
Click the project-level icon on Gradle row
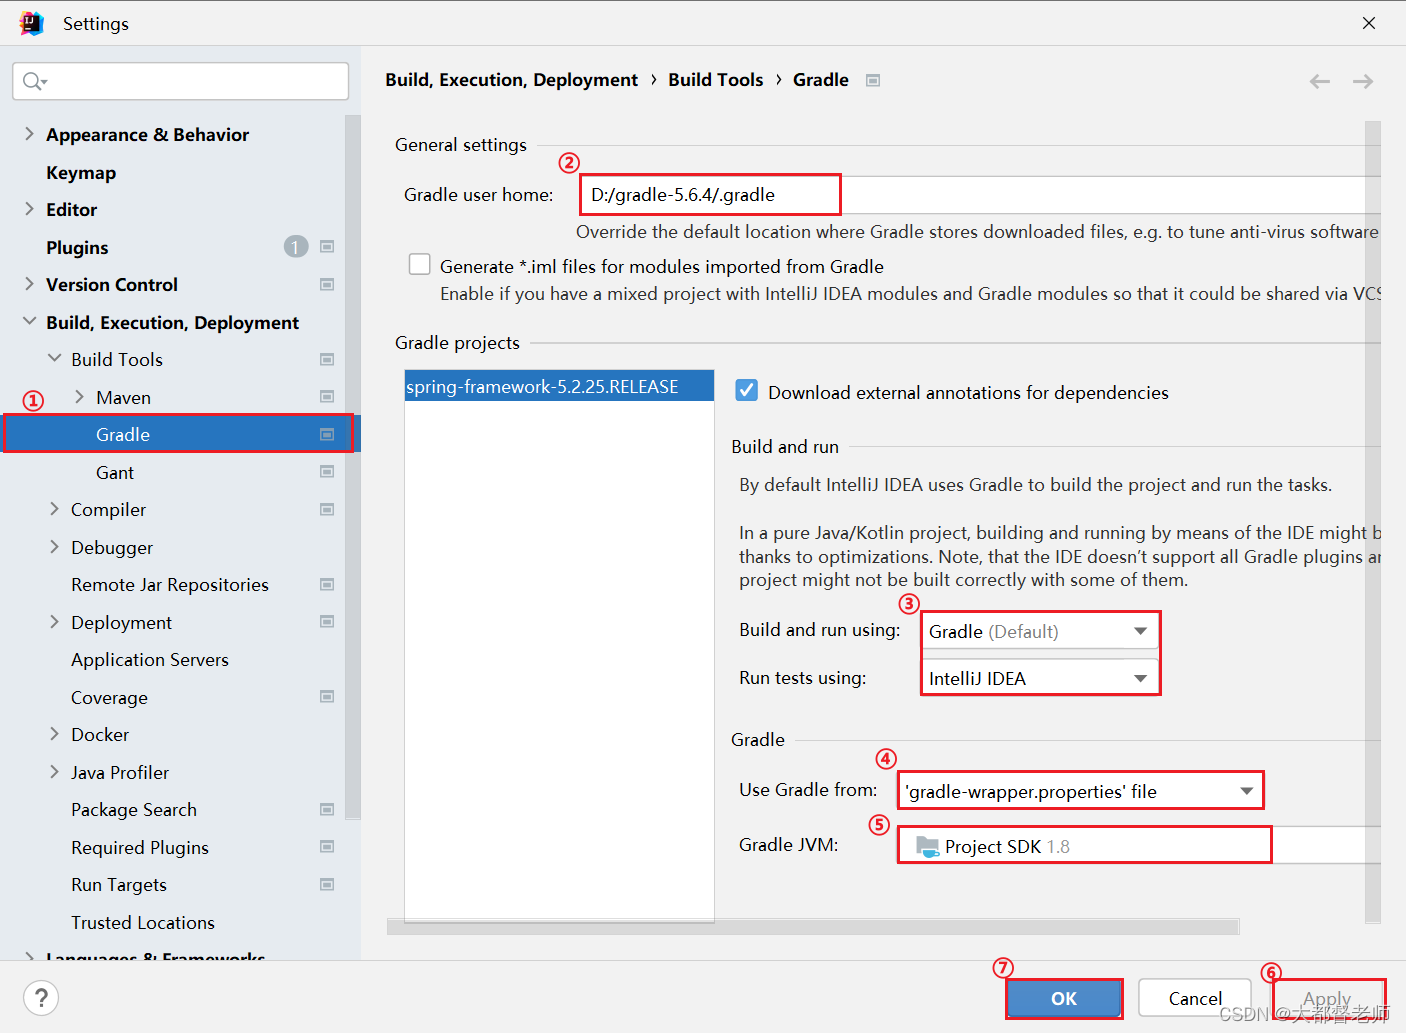click(x=326, y=434)
